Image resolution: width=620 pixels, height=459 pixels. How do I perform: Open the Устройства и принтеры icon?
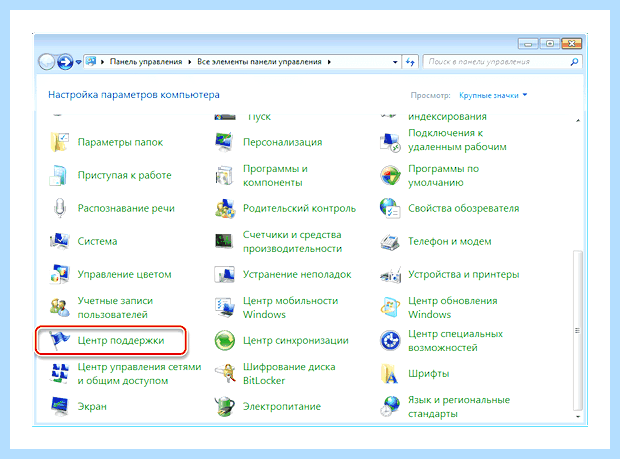[390, 274]
